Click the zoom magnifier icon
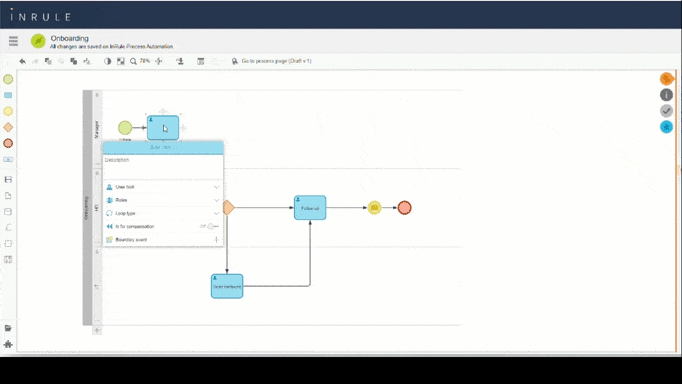The image size is (682, 384). click(133, 61)
